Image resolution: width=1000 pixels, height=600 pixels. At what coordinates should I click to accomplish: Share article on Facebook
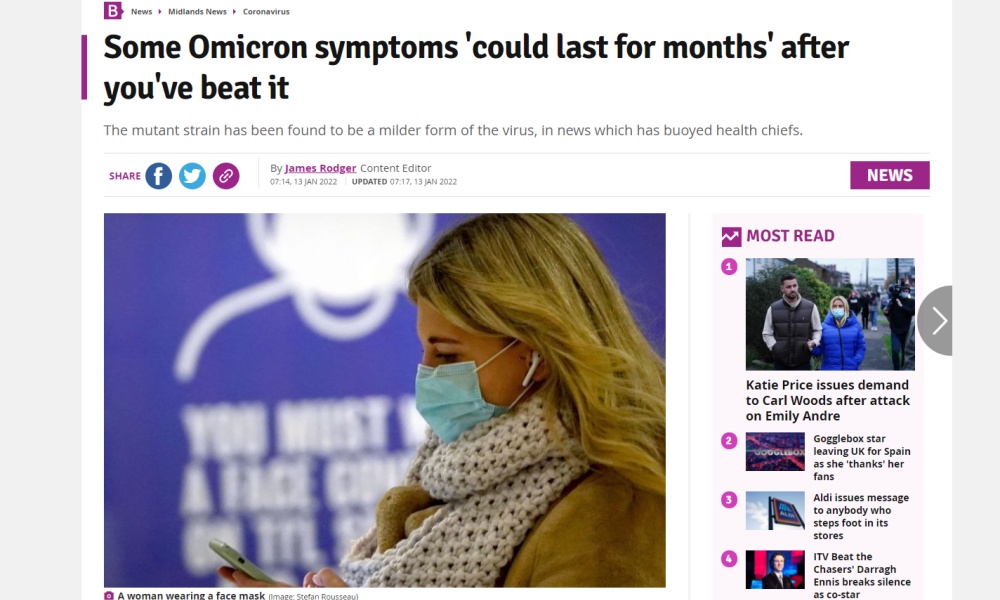(159, 176)
